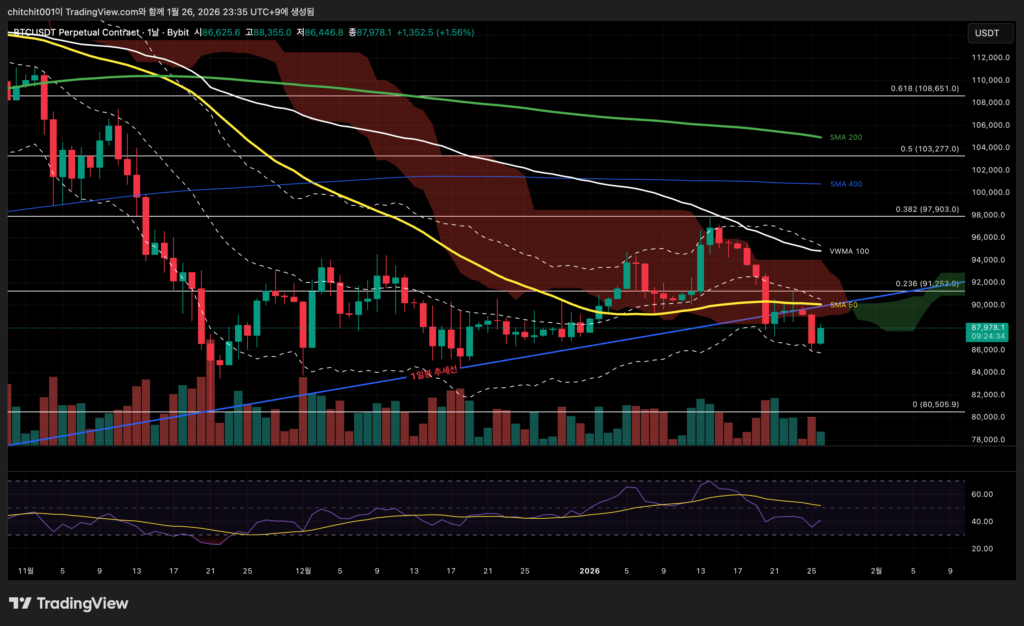
Task: Open the USDT currency selector
Action: pos(986,33)
